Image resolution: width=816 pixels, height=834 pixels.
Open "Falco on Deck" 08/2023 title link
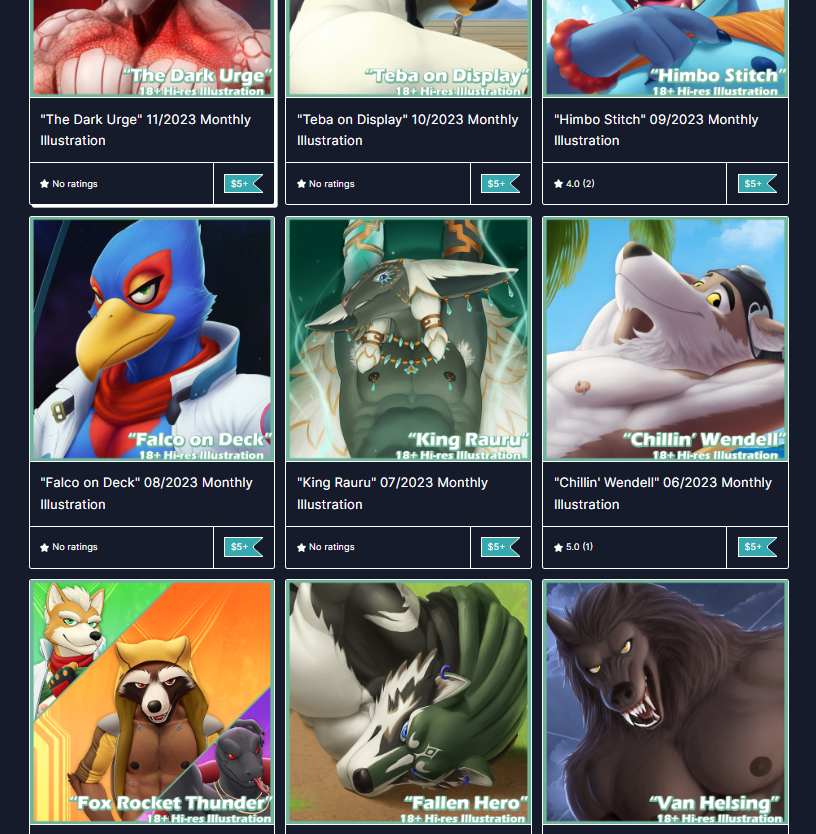(146, 494)
